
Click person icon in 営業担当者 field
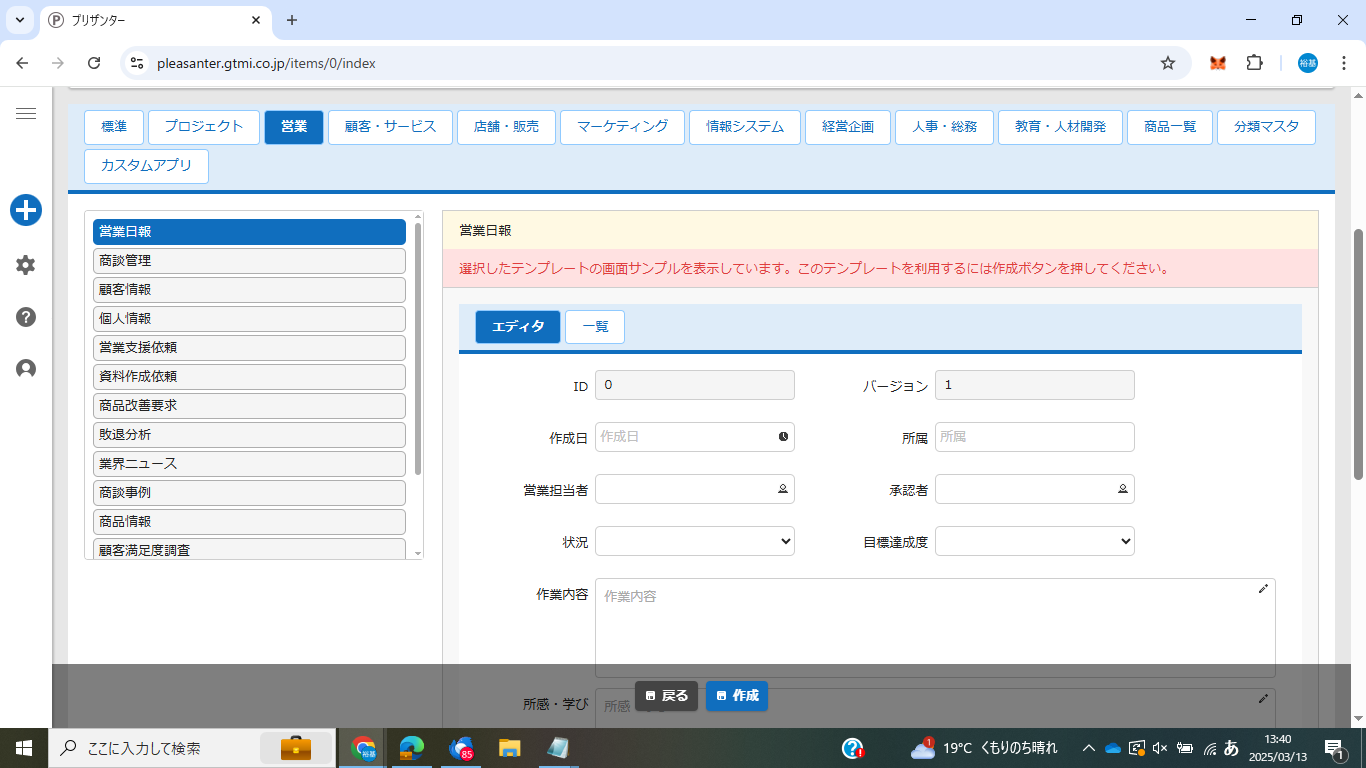tap(783, 489)
